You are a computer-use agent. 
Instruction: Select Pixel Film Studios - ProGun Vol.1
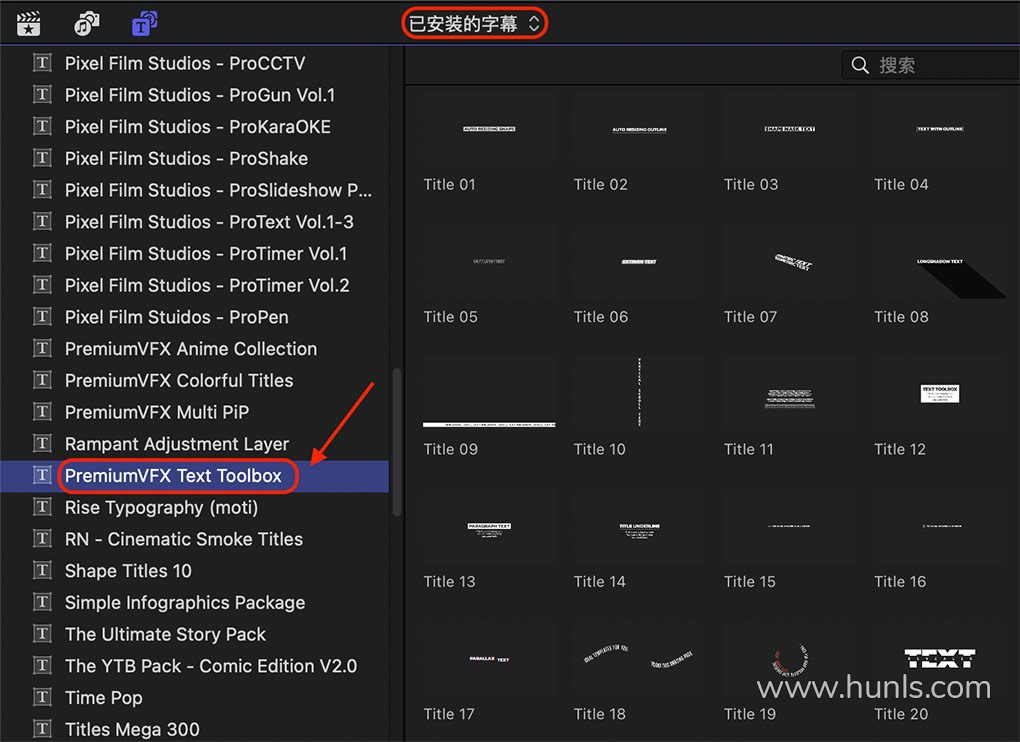tap(195, 95)
